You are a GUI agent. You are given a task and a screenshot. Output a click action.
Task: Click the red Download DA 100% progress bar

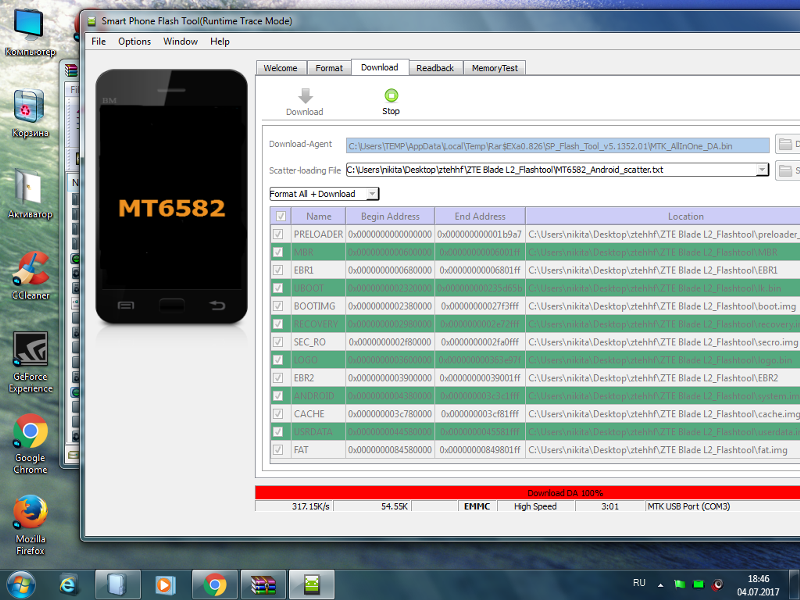pyautogui.click(x=528, y=492)
